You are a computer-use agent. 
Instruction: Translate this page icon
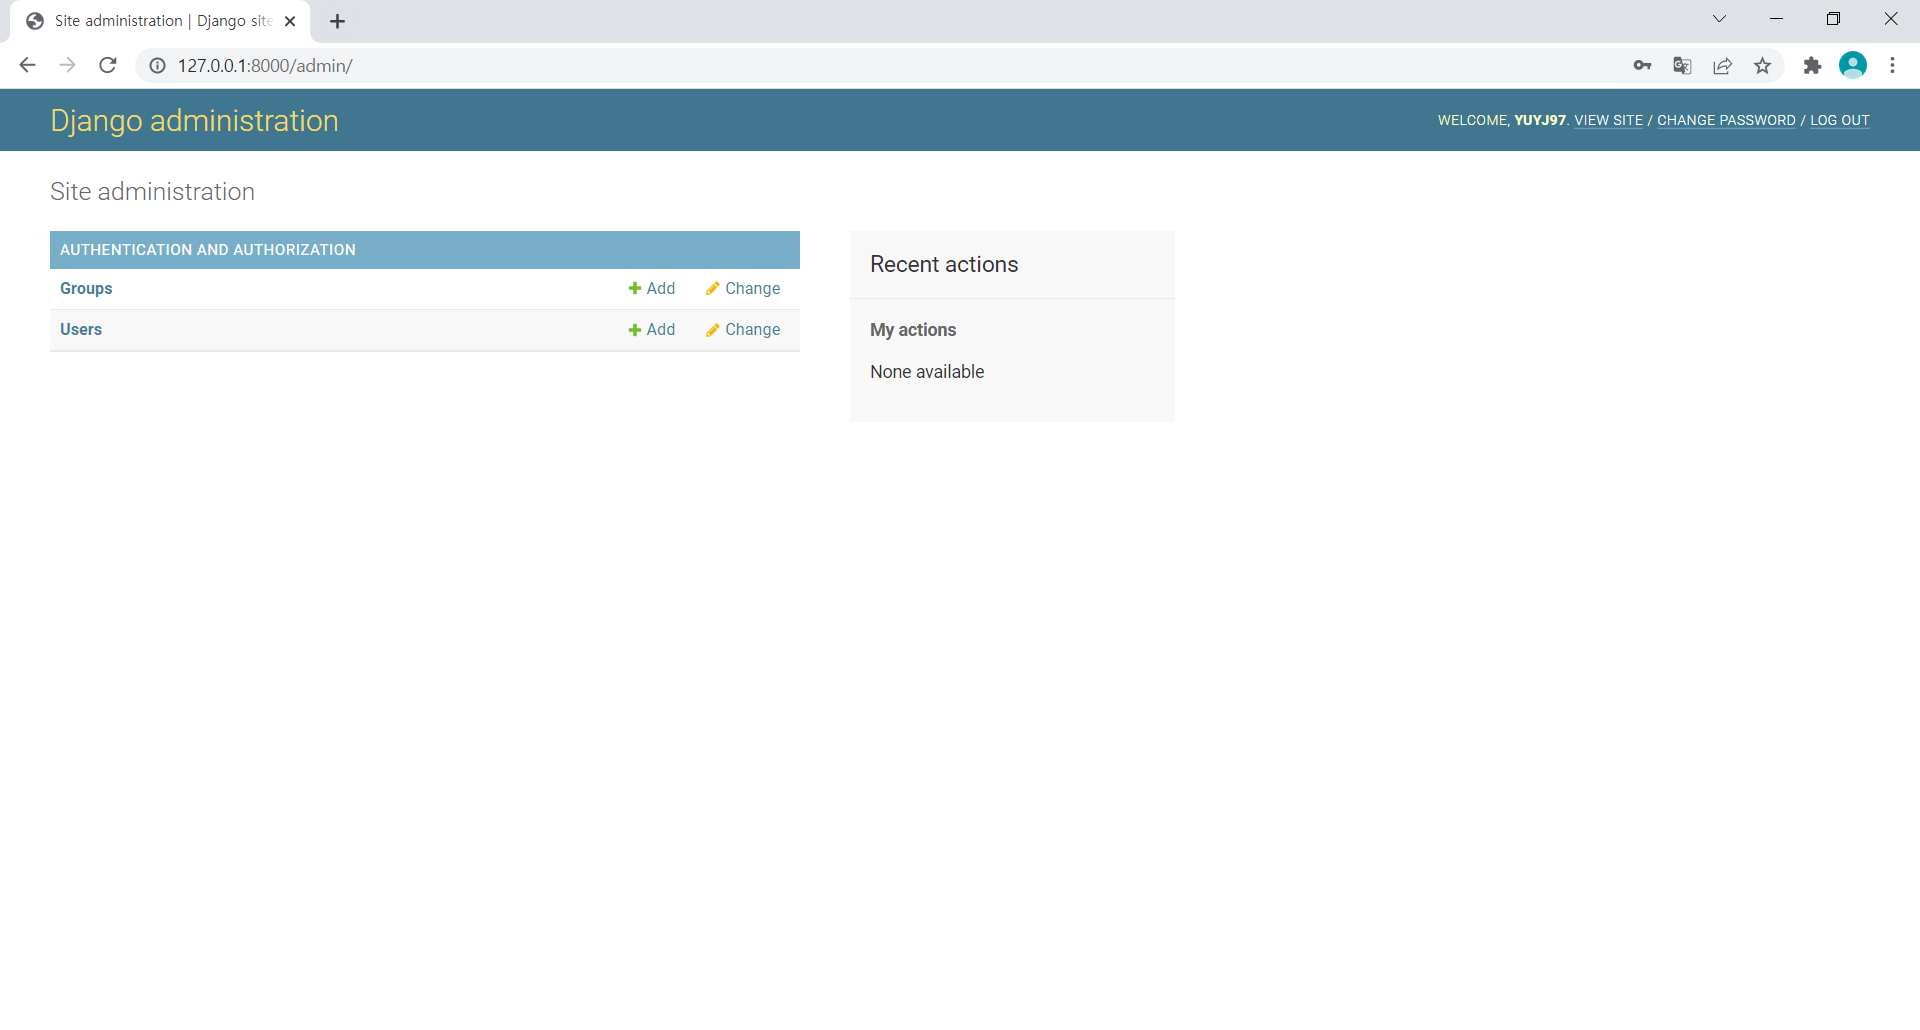[x=1682, y=66]
